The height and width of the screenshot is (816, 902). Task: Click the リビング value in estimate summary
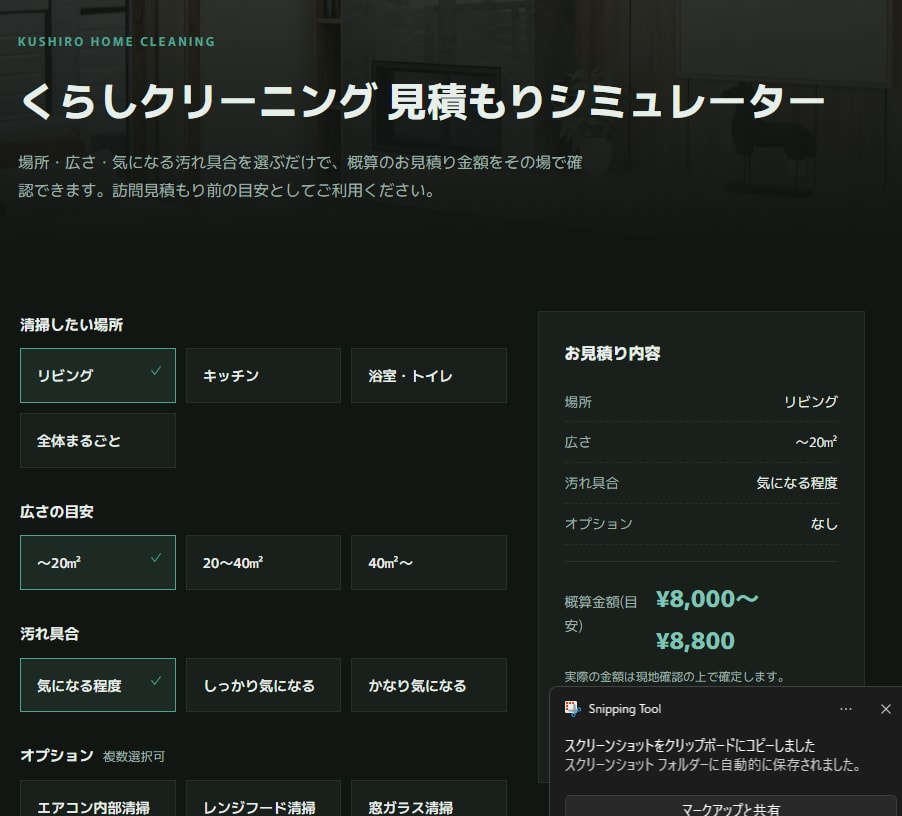pos(811,401)
